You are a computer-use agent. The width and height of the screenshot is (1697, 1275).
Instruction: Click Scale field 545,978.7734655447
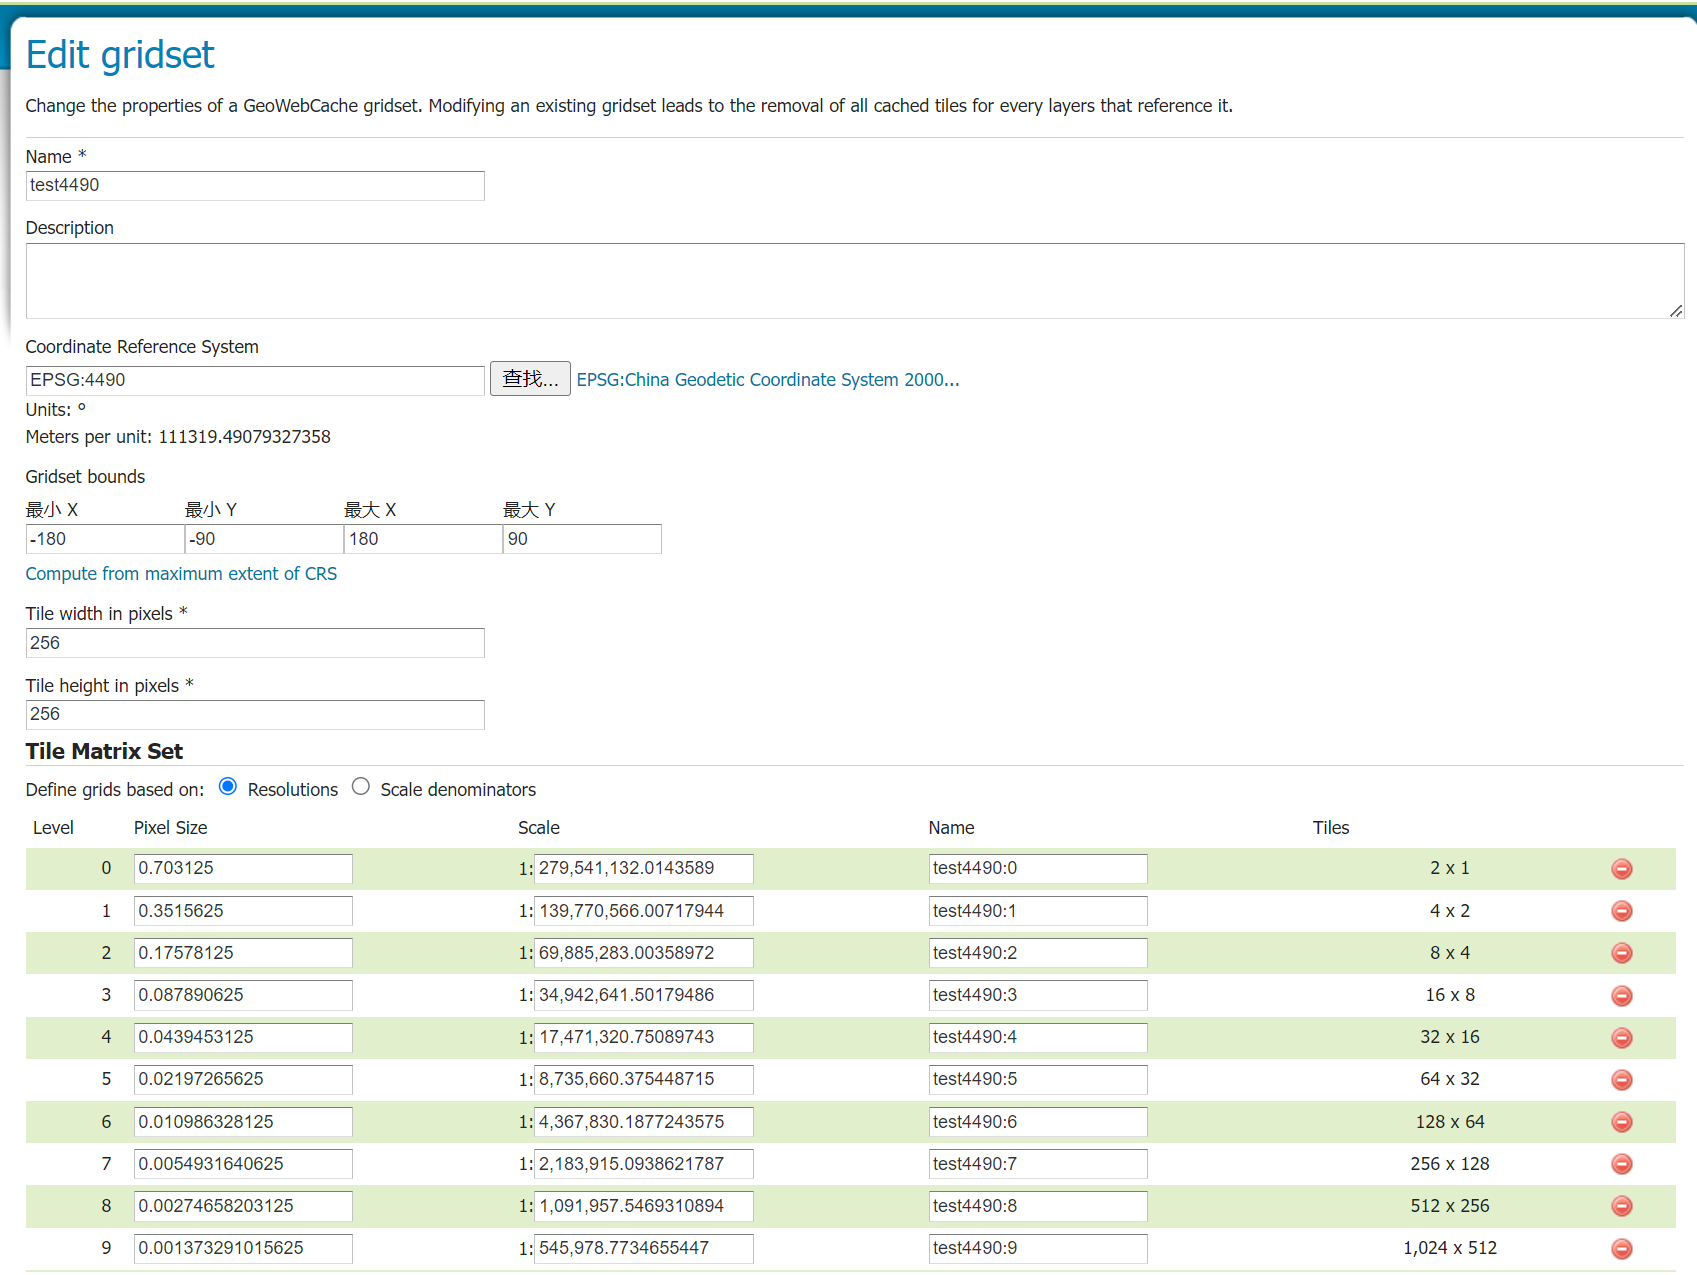coord(644,1249)
